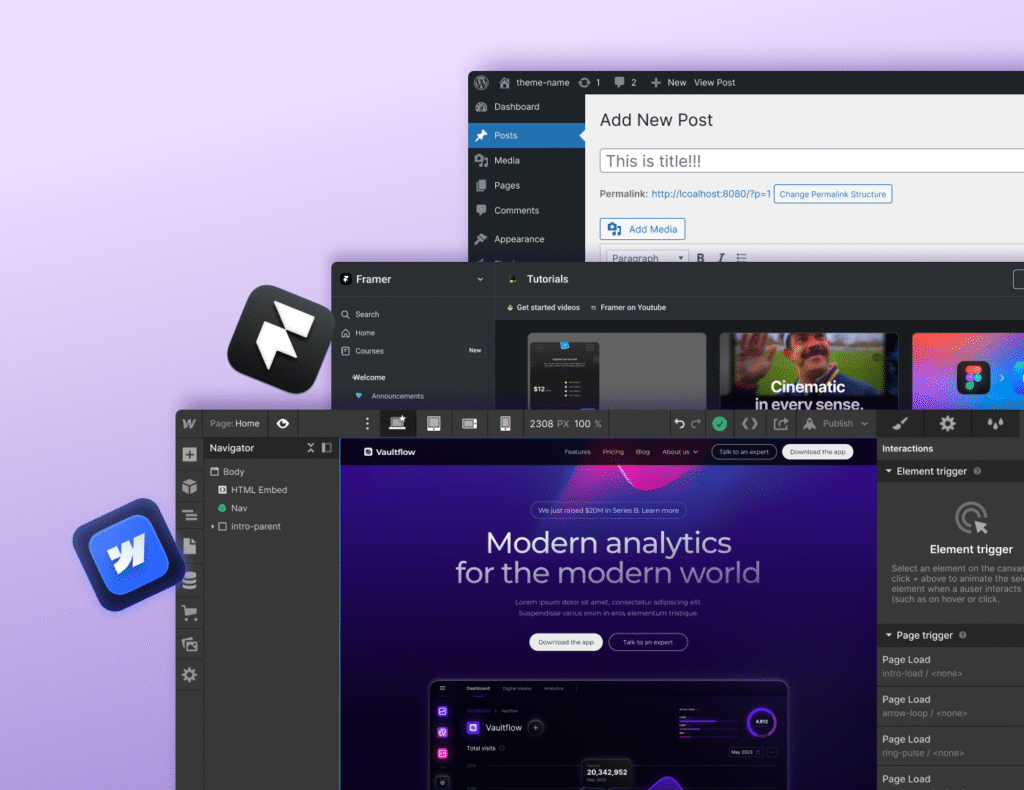Open the Posts menu in WordPress
The height and width of the screenshot is (790, 1024).
[x=526, y=135]
